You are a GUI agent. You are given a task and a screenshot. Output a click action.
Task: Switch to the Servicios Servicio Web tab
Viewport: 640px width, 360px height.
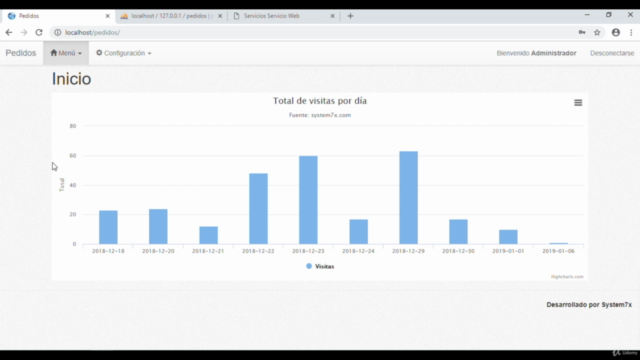click(x=284, y=16)
